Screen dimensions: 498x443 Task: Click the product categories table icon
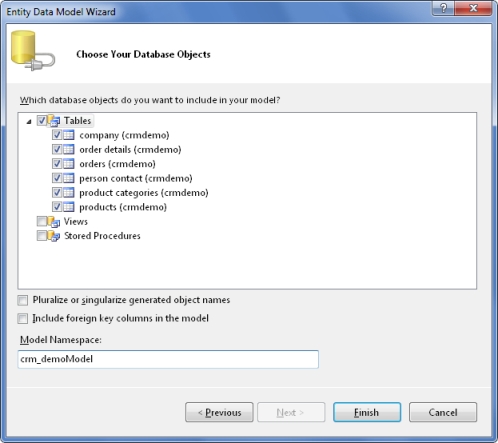[69, 192]
